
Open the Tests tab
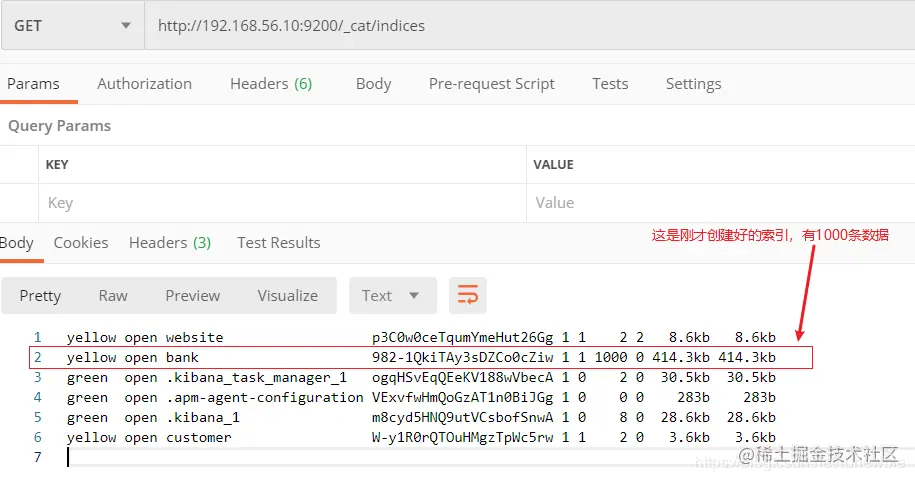pos(610,84)
